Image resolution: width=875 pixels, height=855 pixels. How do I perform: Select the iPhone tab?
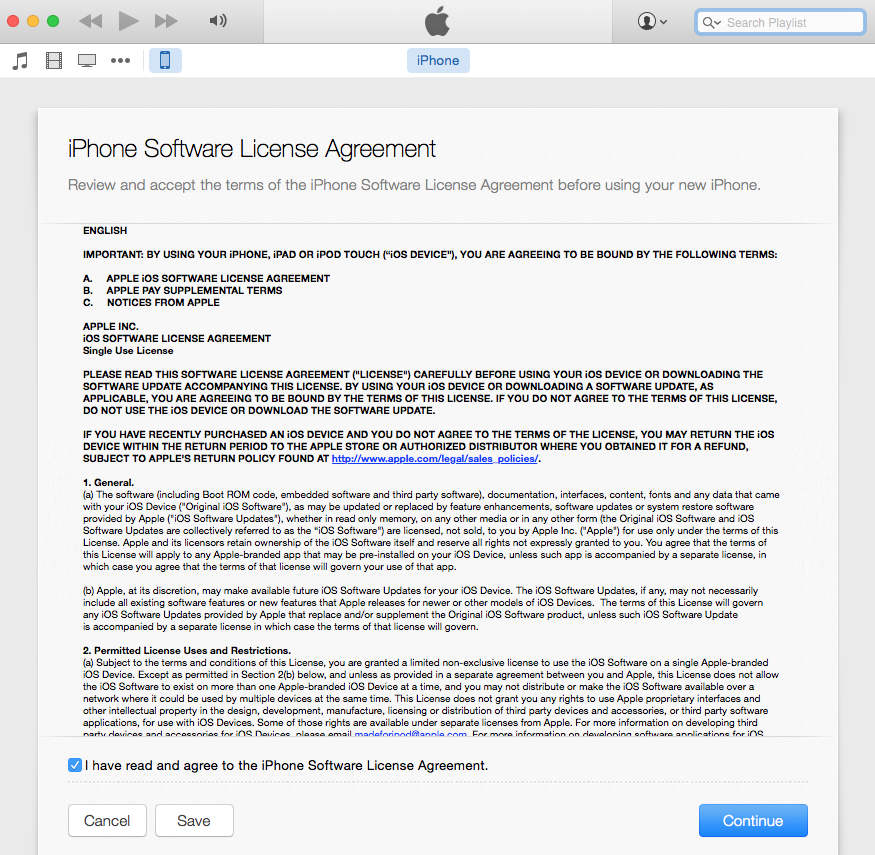[438, 61]
